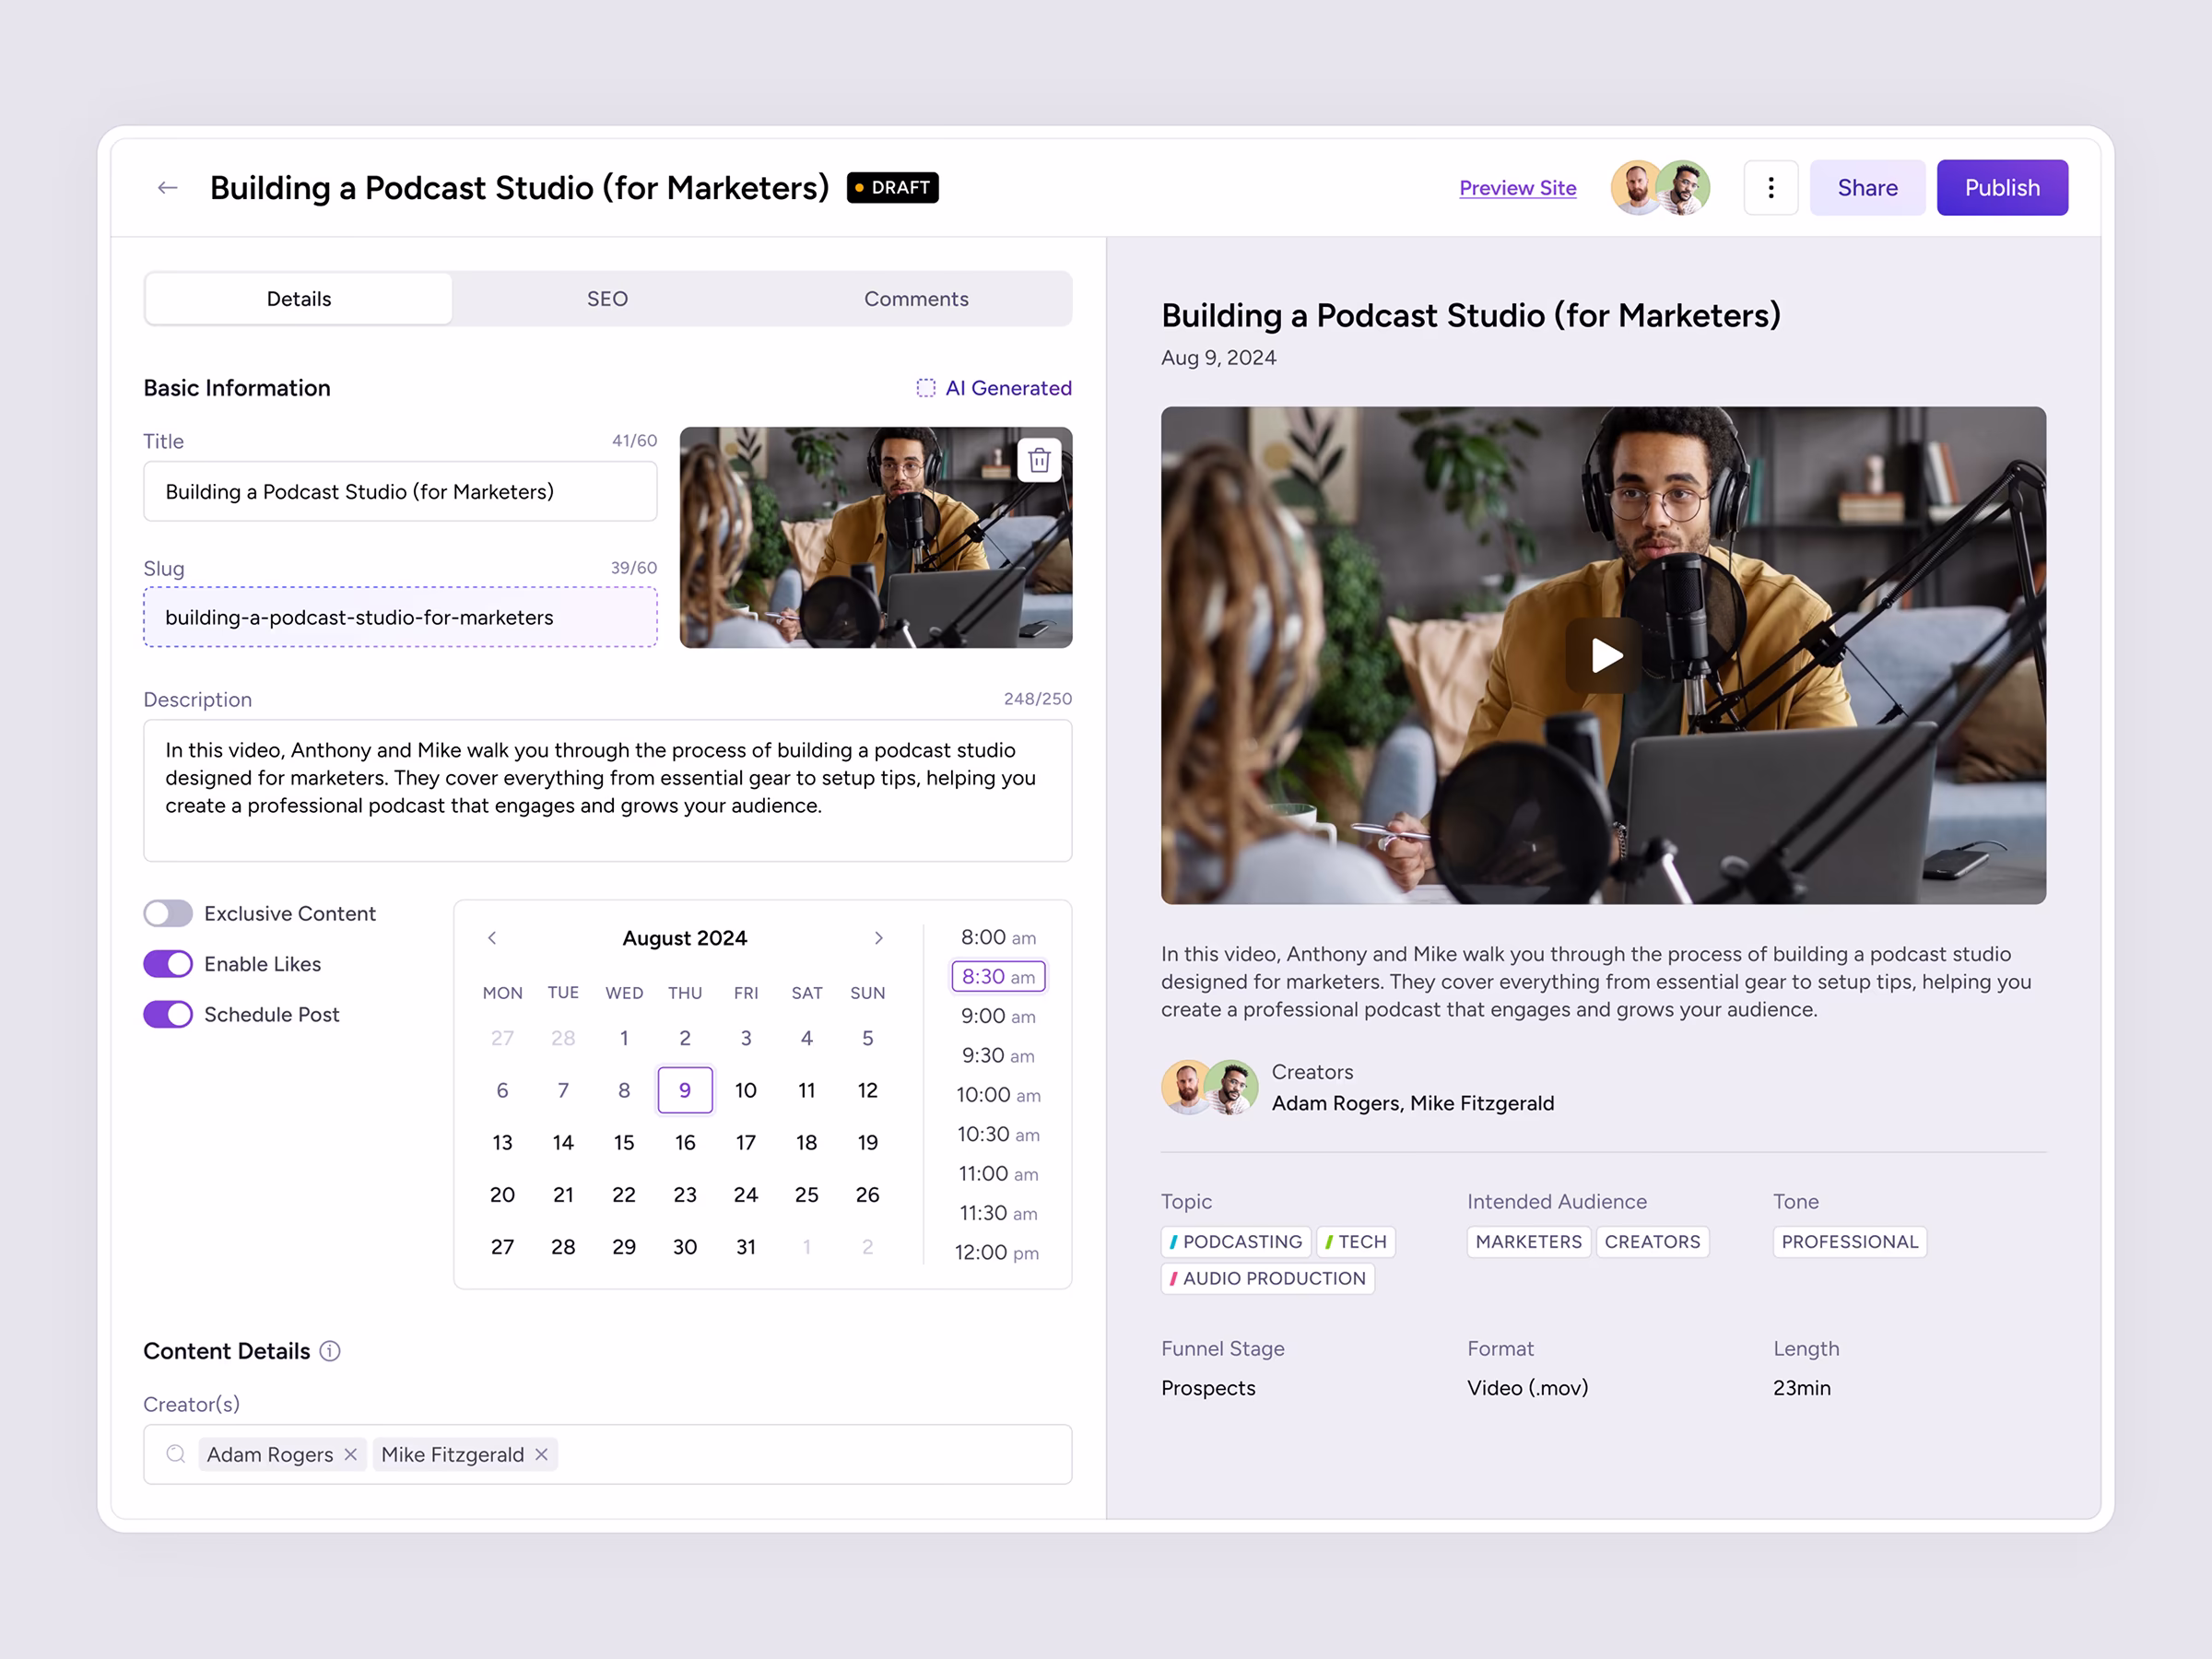The width and height of the screenshot is (2212, 1659).
Task: Choose the 10:00 am time slot
Action: (998, 1095)
